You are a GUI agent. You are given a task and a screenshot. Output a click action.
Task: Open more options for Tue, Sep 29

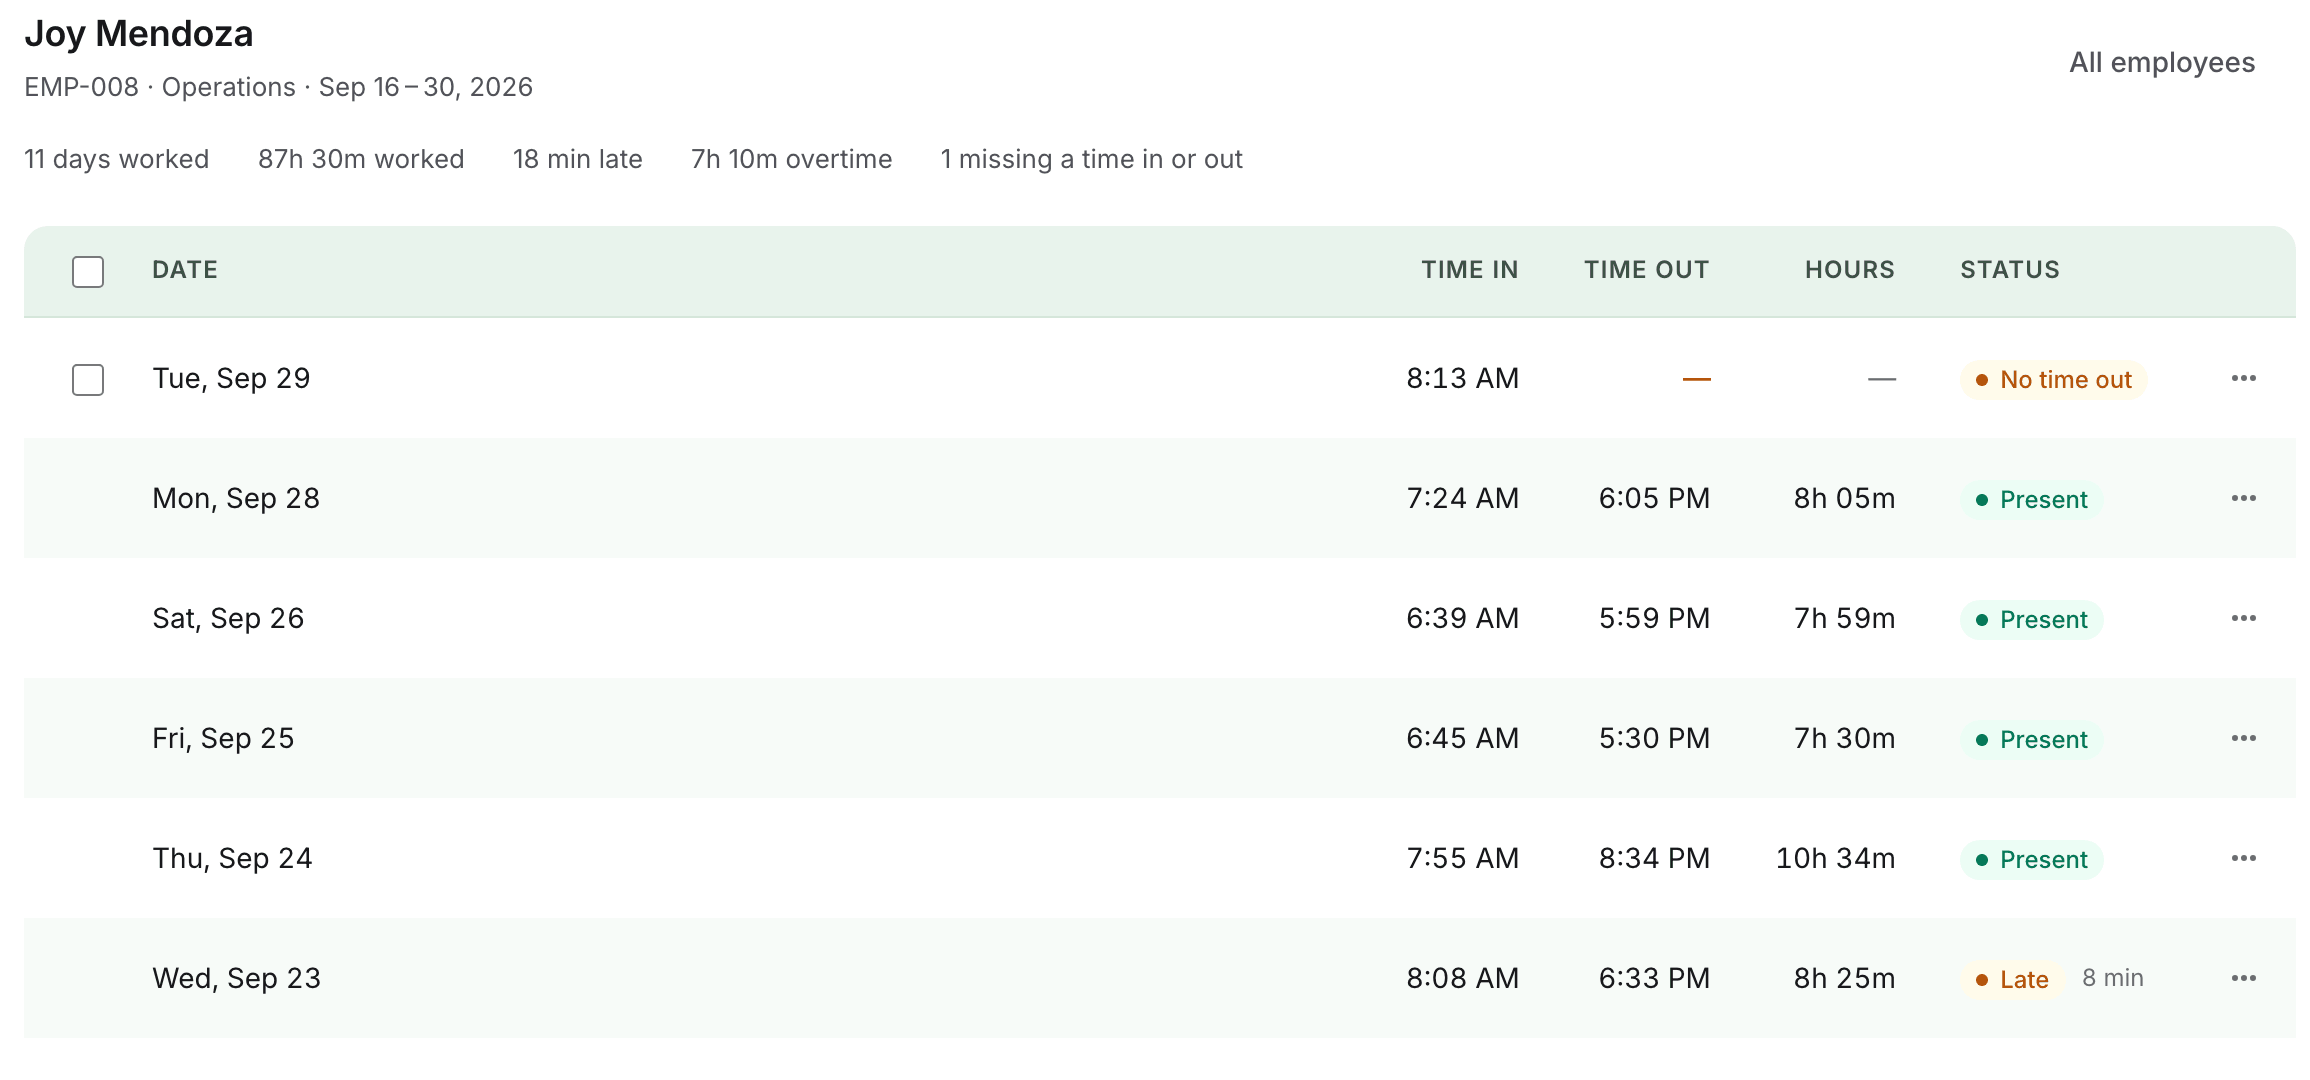pyautogui.click(x=2243, y=378)
